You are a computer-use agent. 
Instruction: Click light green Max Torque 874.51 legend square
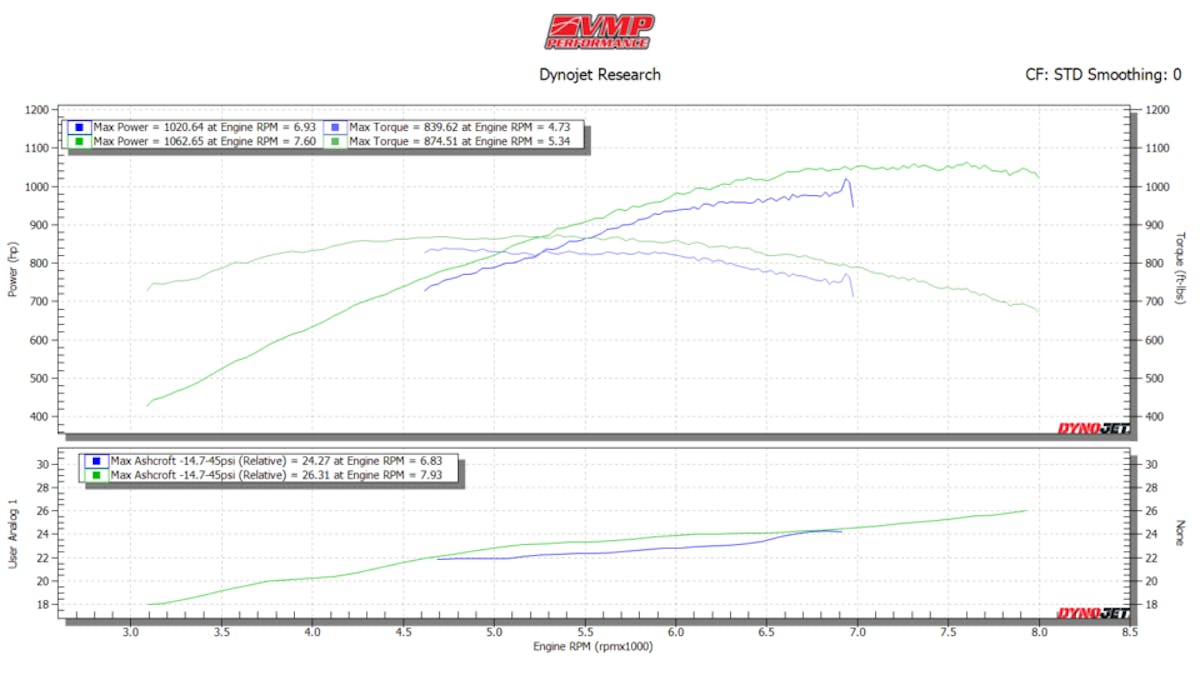coord(336,141)
